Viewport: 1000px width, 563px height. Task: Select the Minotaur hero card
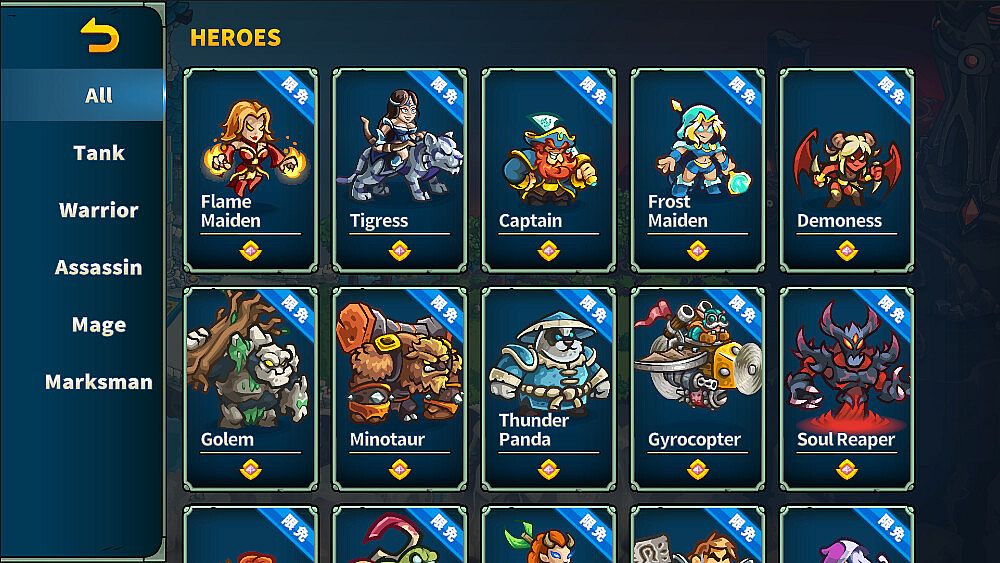click(400, 389)
